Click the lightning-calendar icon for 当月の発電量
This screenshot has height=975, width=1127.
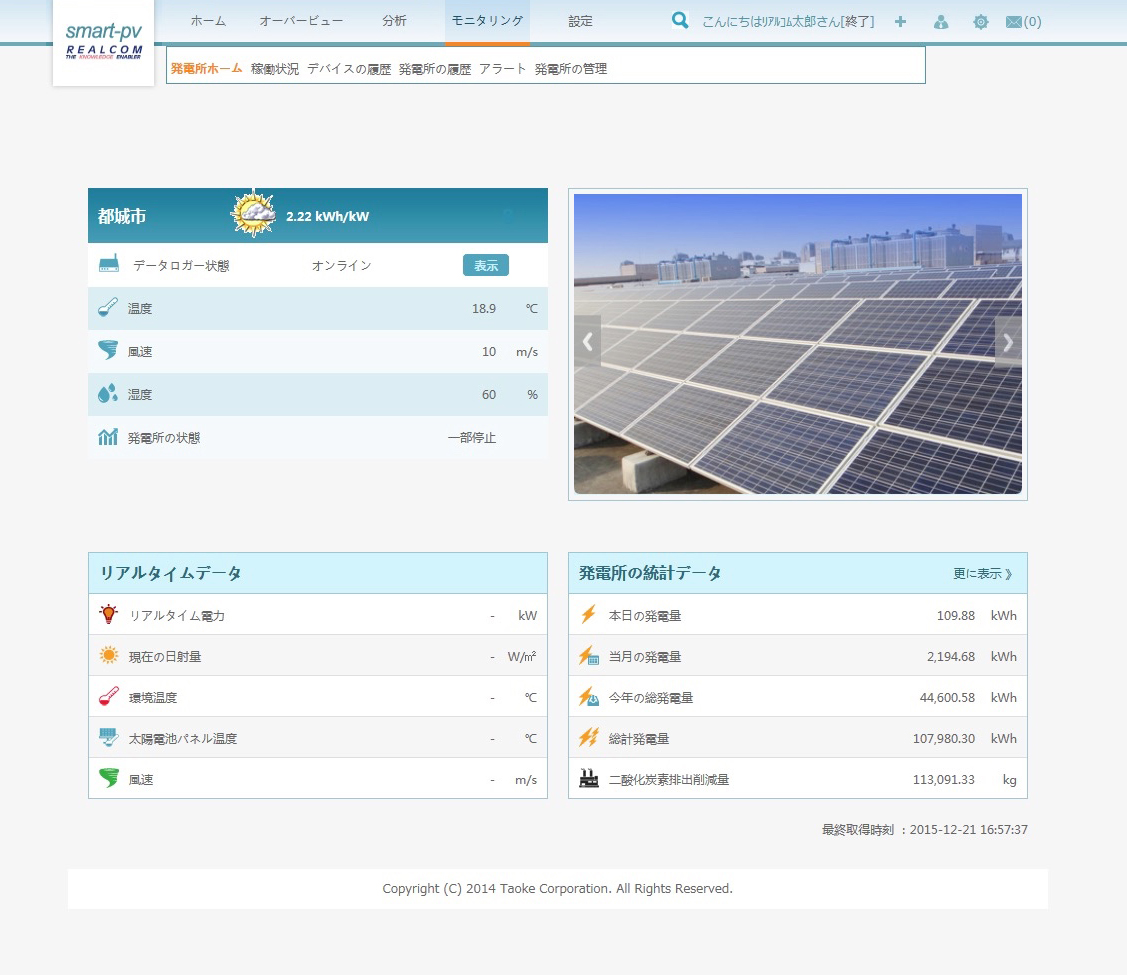pyautogui.click(x=589, y=655)
